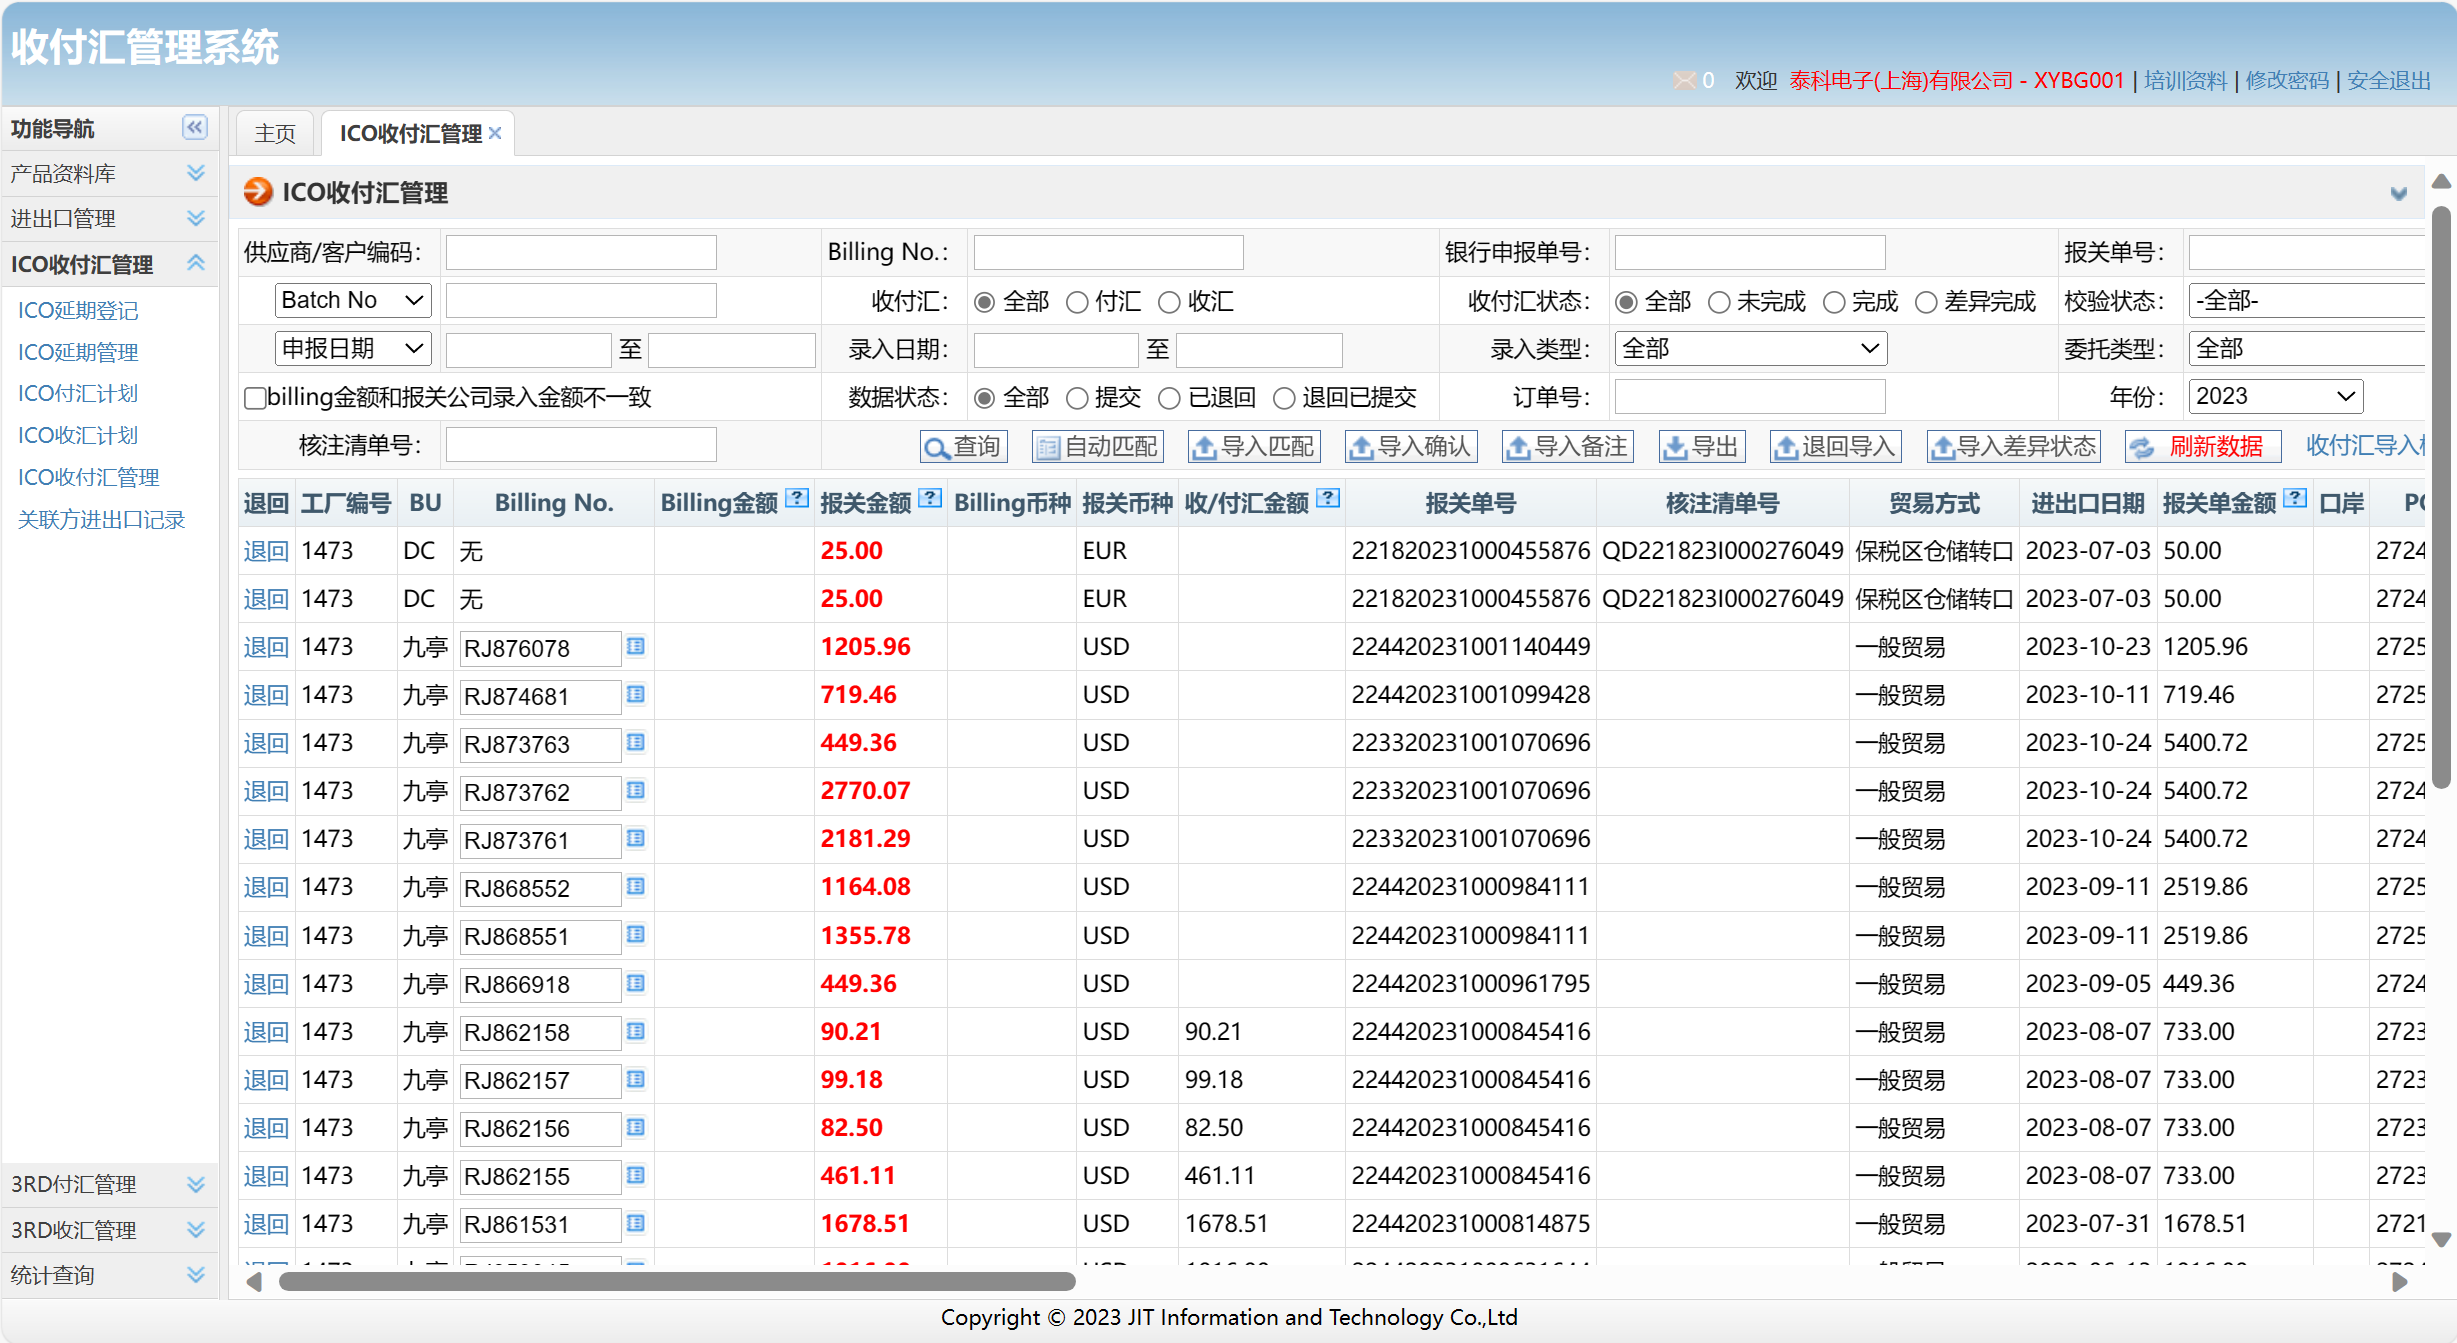
Task: Click help icon beside Billing金额 header
Action: point(797,498)
